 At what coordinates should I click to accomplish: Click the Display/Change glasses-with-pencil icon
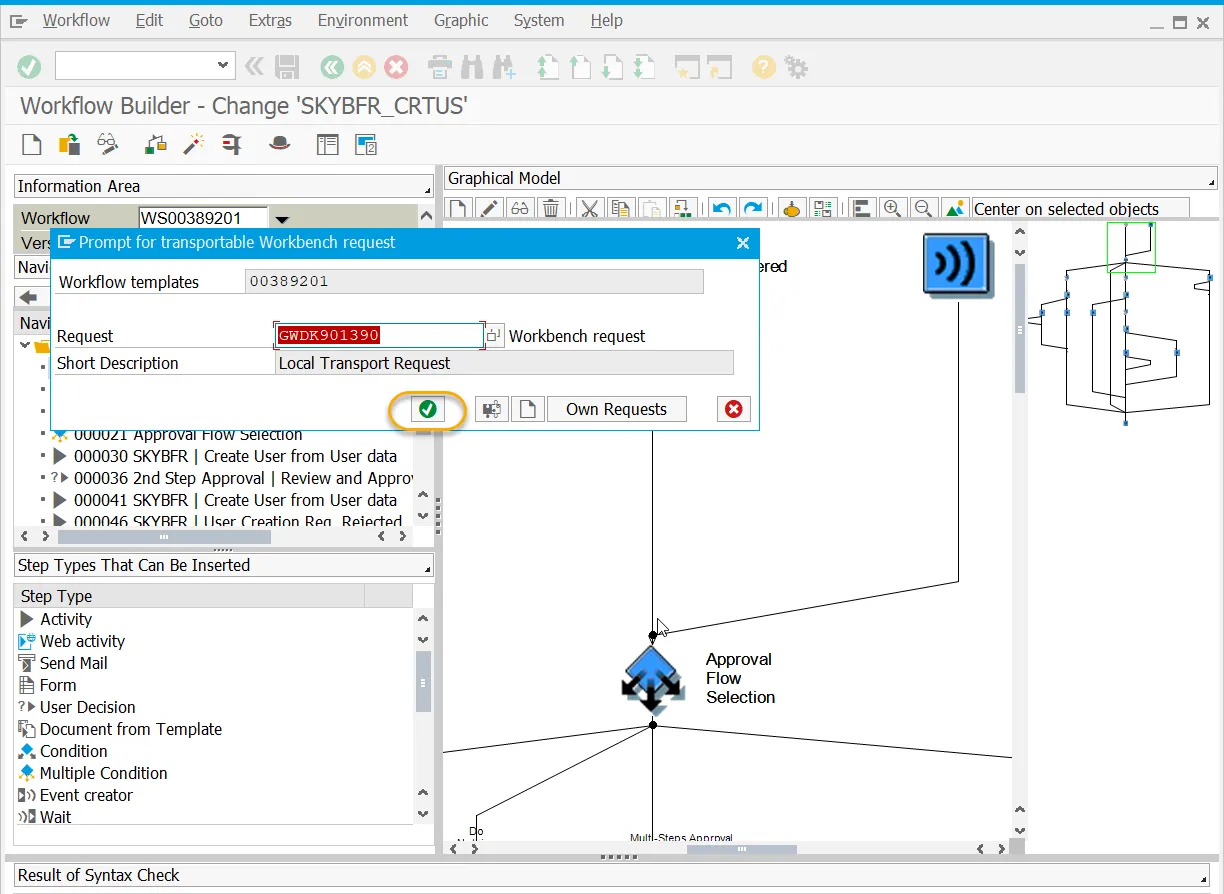(x=107, y=144)
